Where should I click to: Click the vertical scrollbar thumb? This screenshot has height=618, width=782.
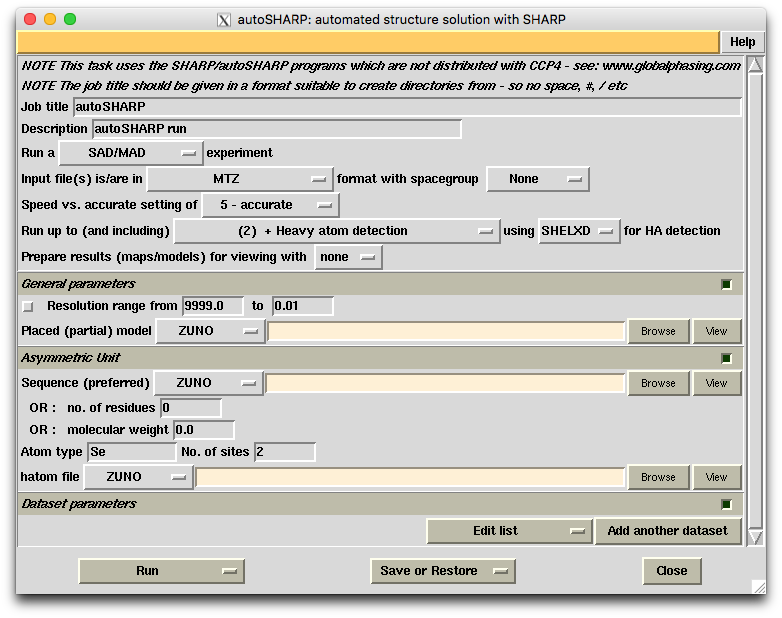click(755, 301)
